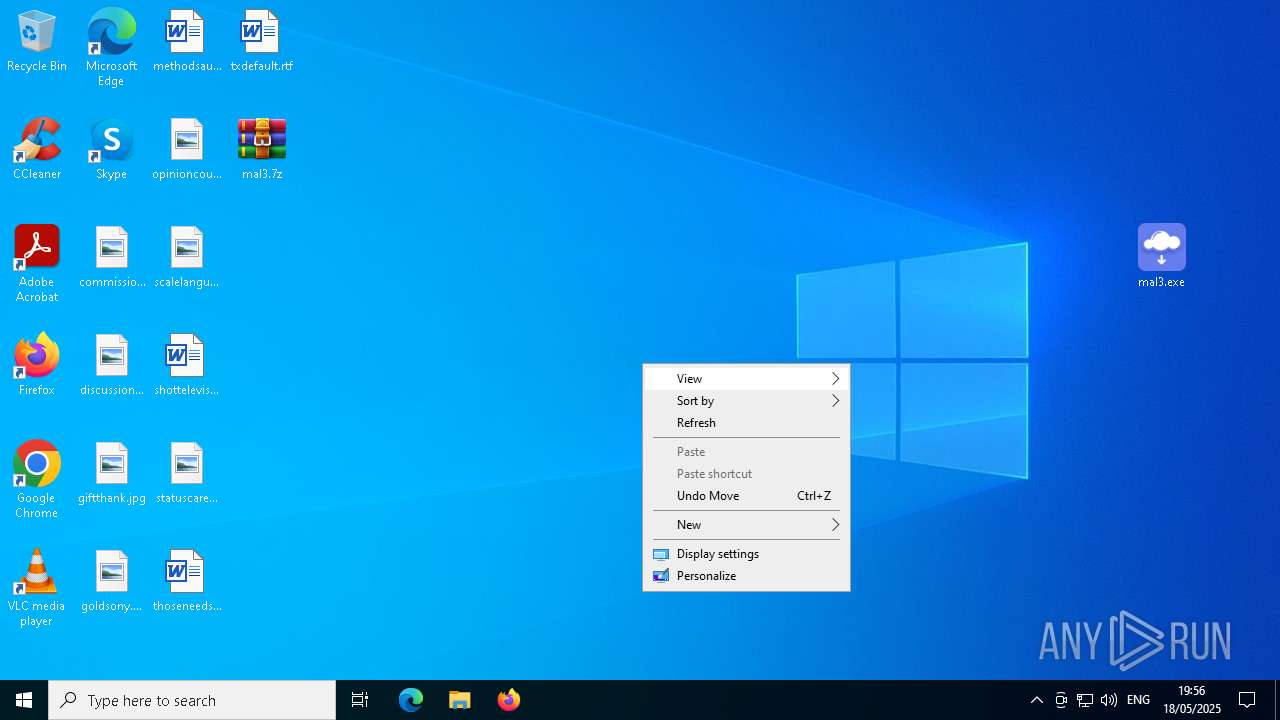The width and height of the screenshot is (1280, 720).
Task: Expand the New submenu
Action: tap(746, 525)
